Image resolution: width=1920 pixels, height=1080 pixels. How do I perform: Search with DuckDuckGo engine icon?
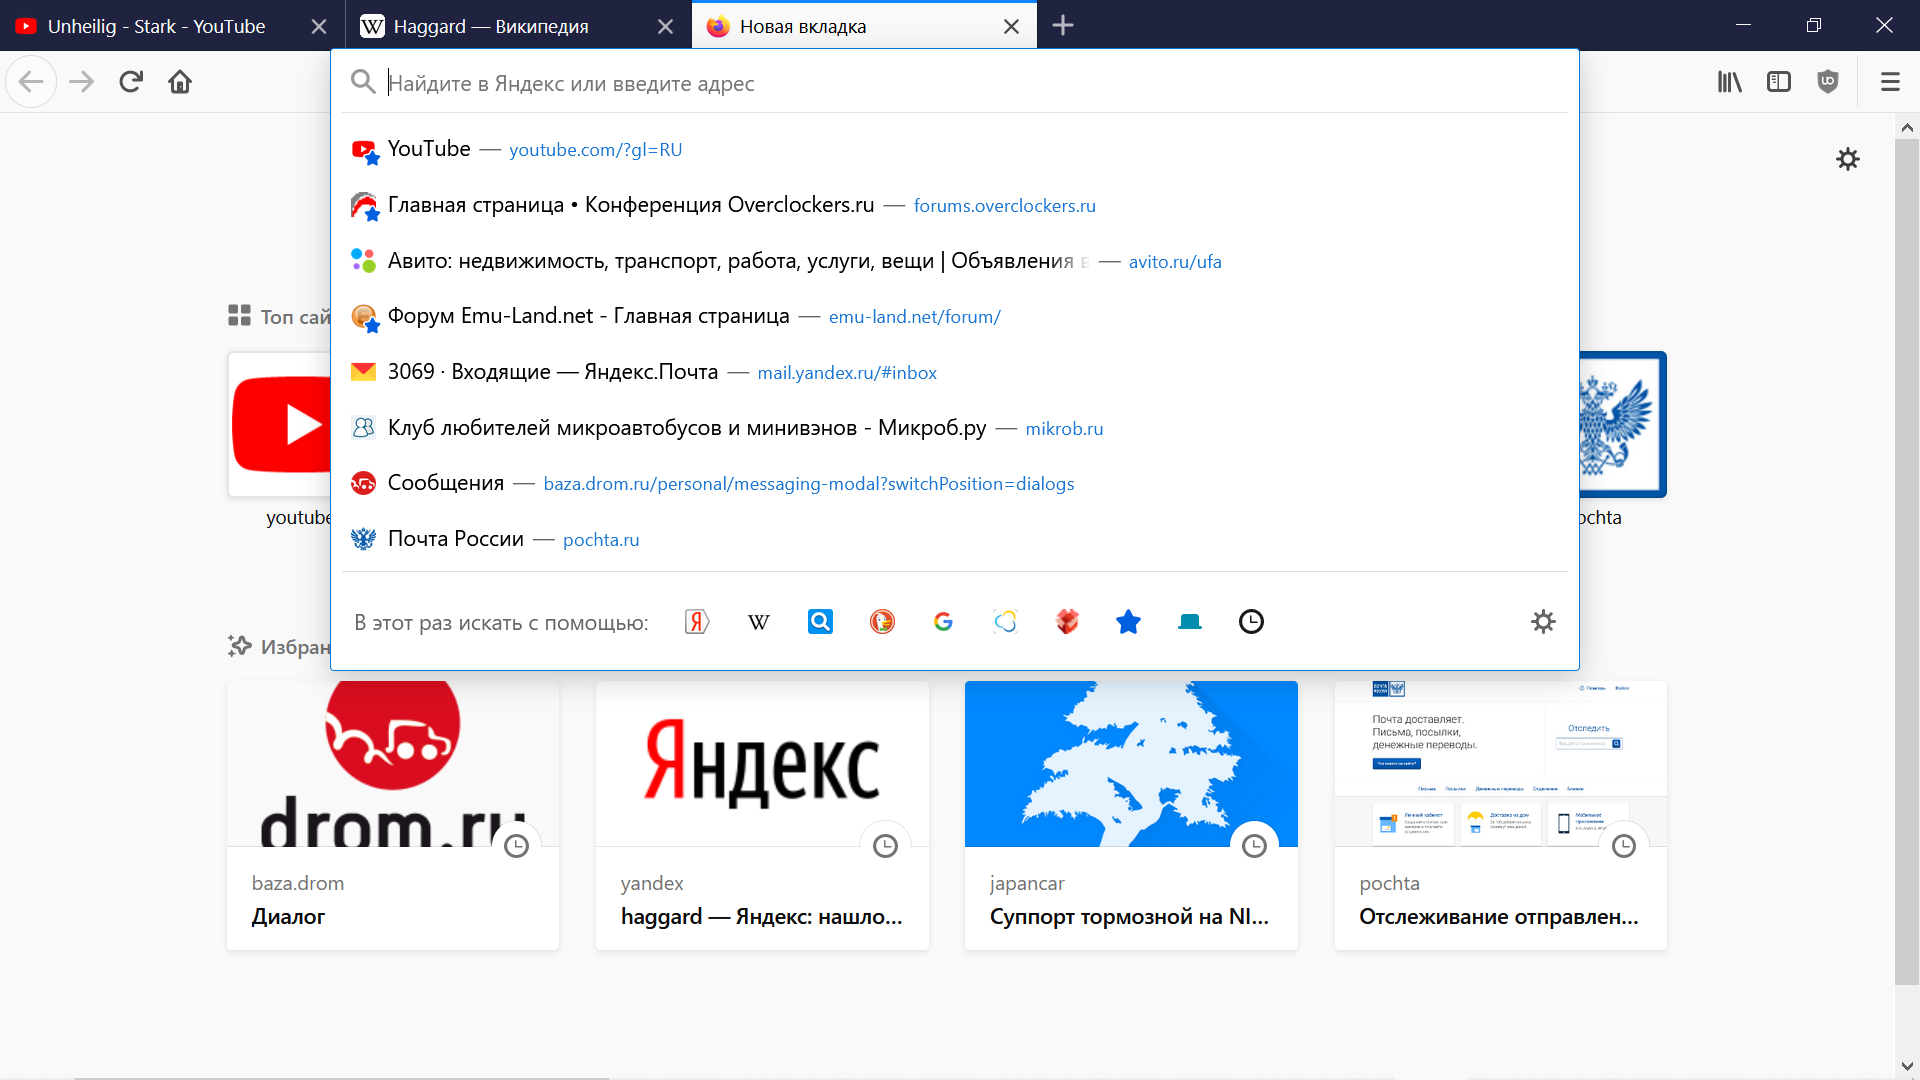pyautogui.click(x=882, y=622)
